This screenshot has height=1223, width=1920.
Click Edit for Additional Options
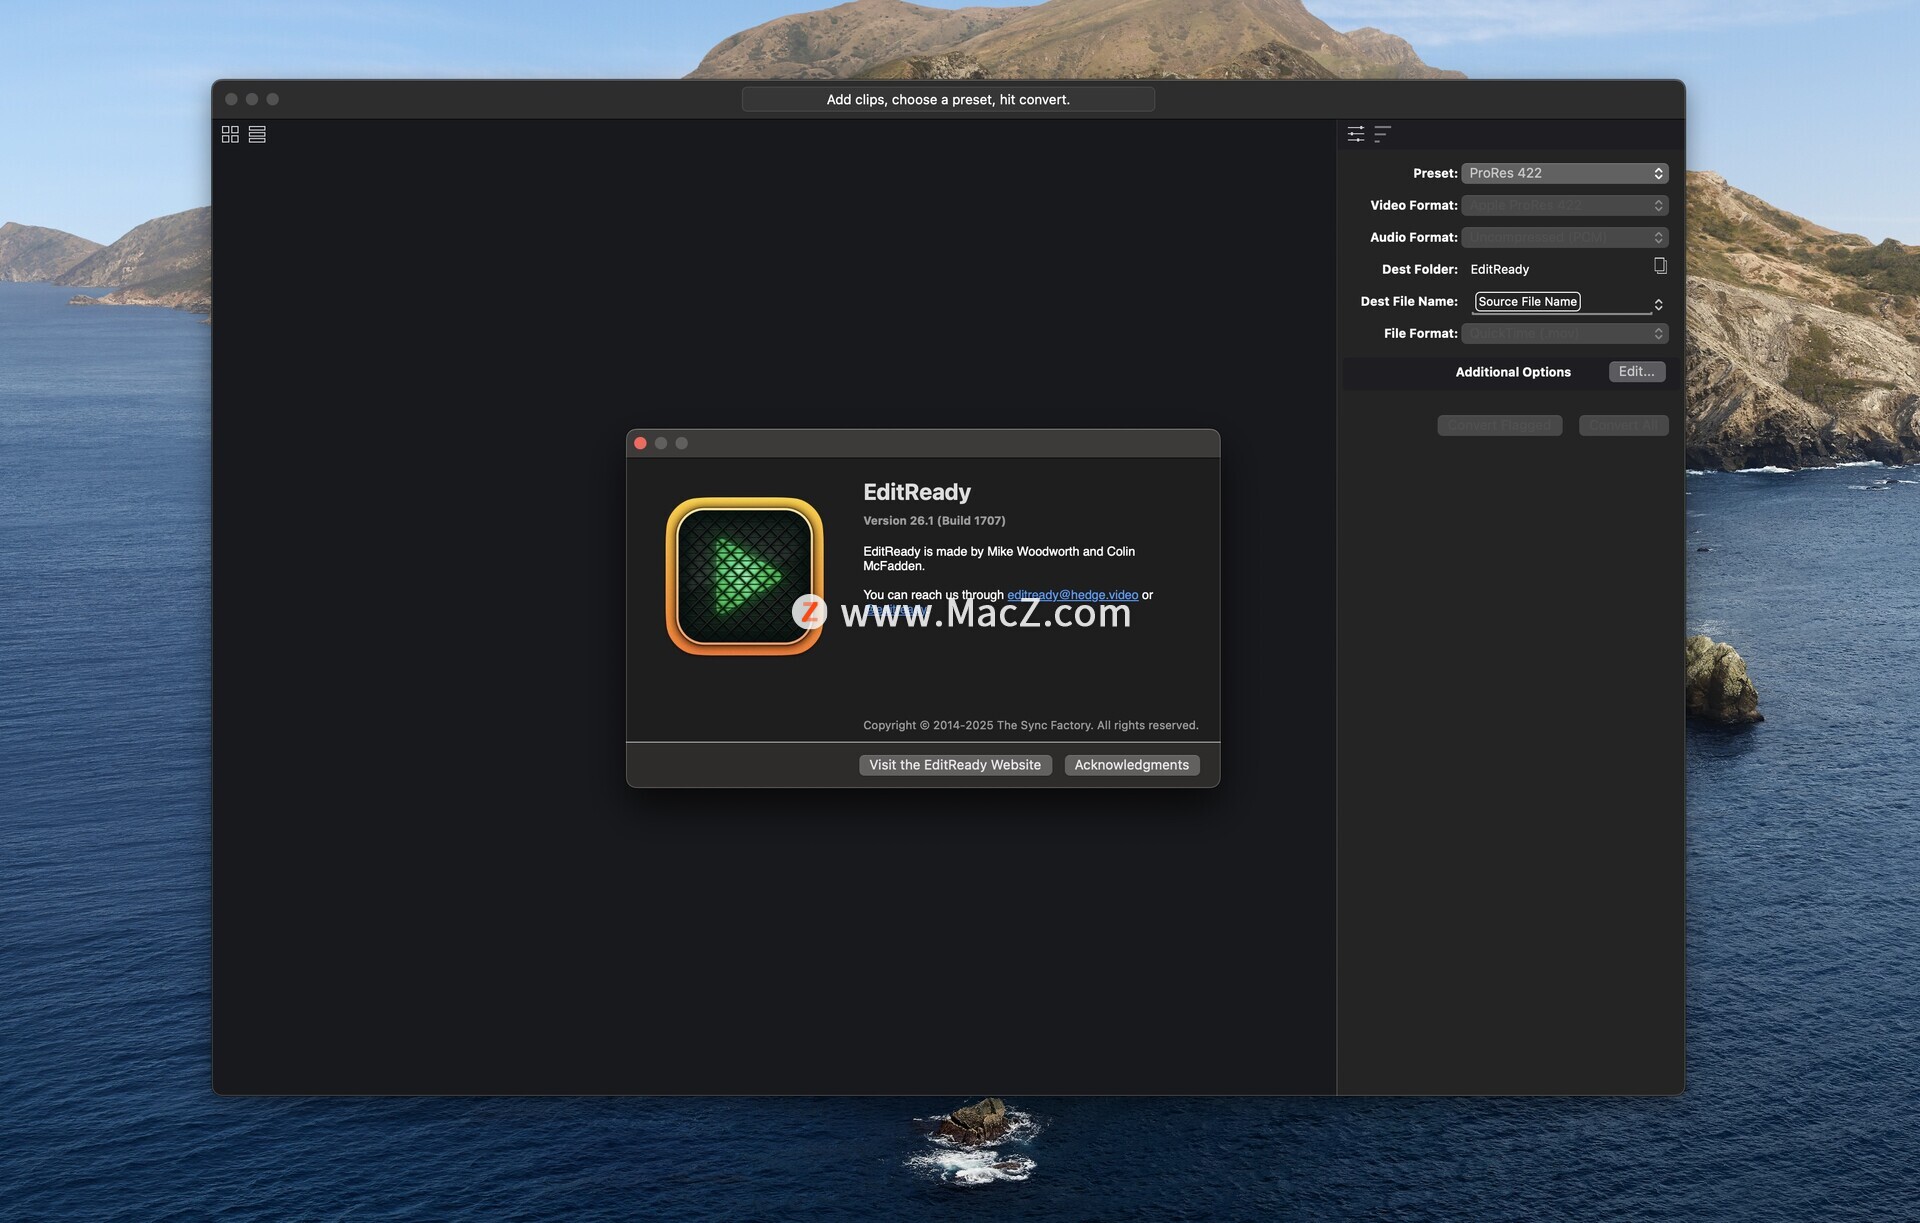click(1636, 371)
